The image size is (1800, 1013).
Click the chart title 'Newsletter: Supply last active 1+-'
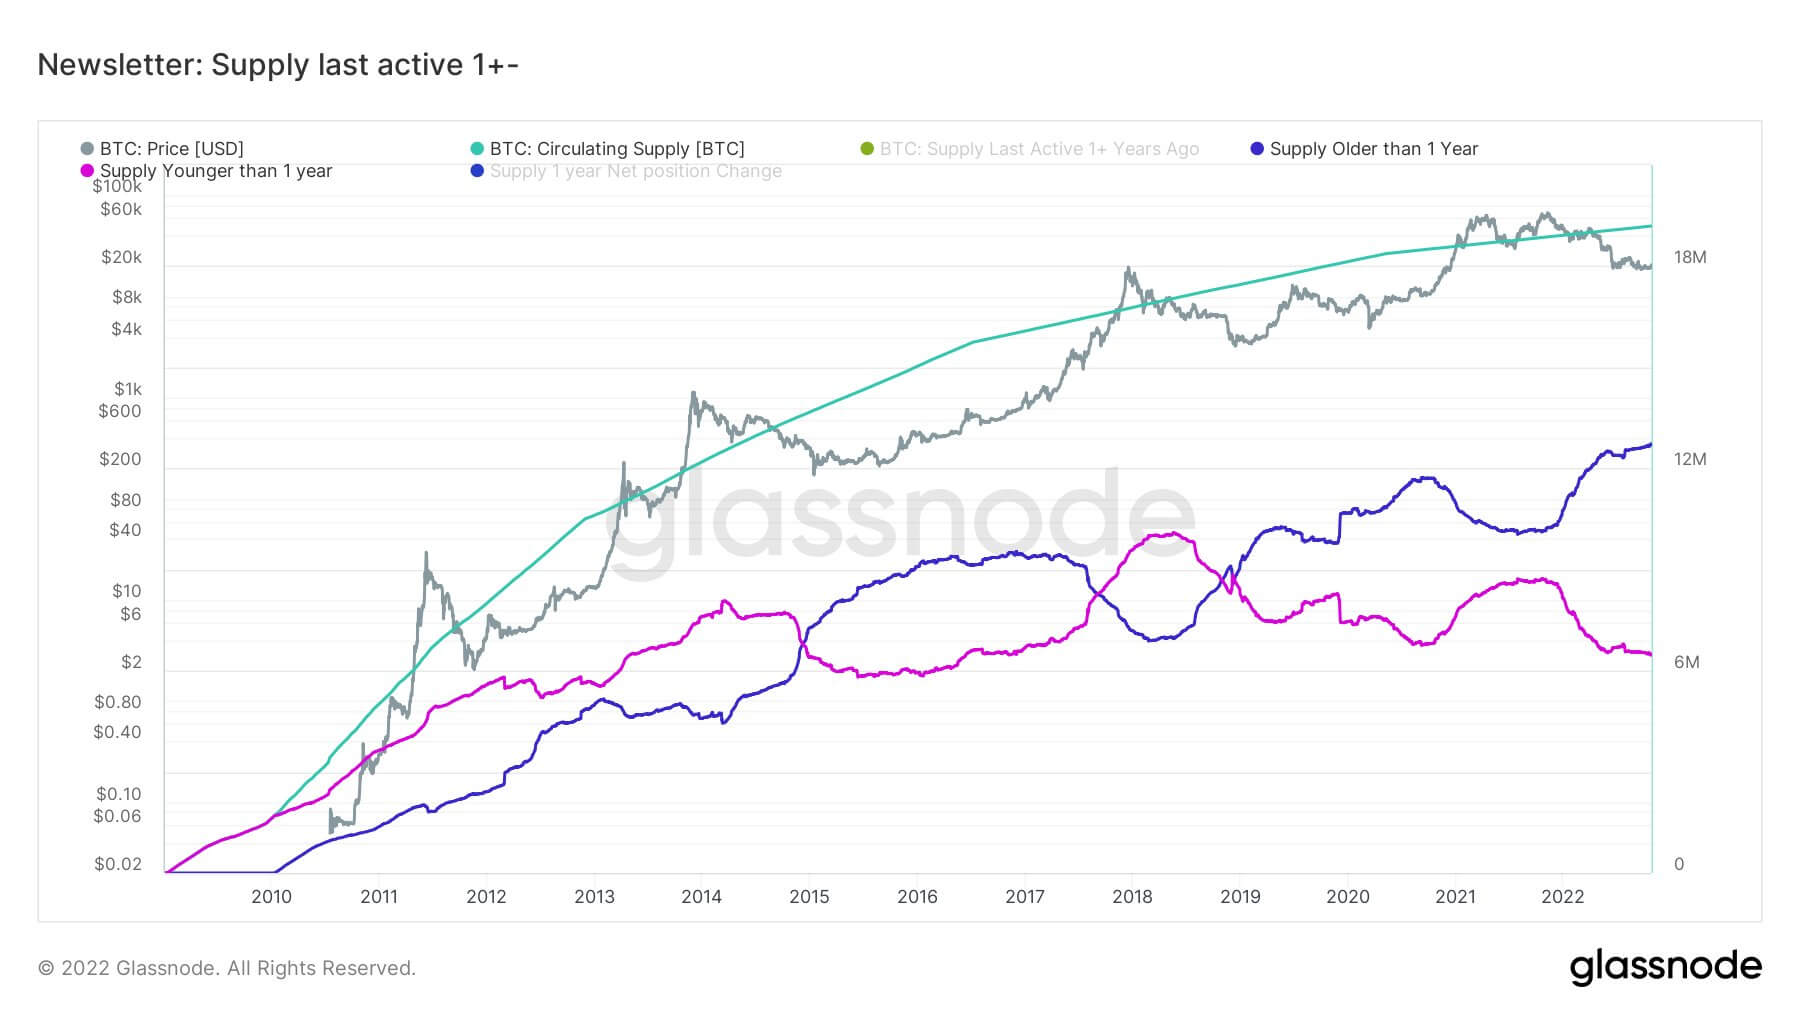pyautogui.click(x=278, y=65)
